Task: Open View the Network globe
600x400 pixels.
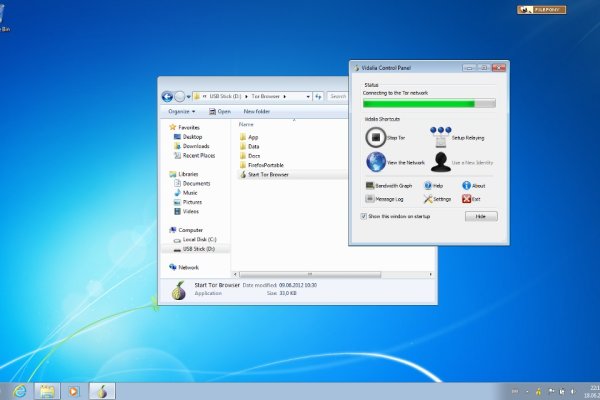Action: pyautogui.click(x=376, y=162)
